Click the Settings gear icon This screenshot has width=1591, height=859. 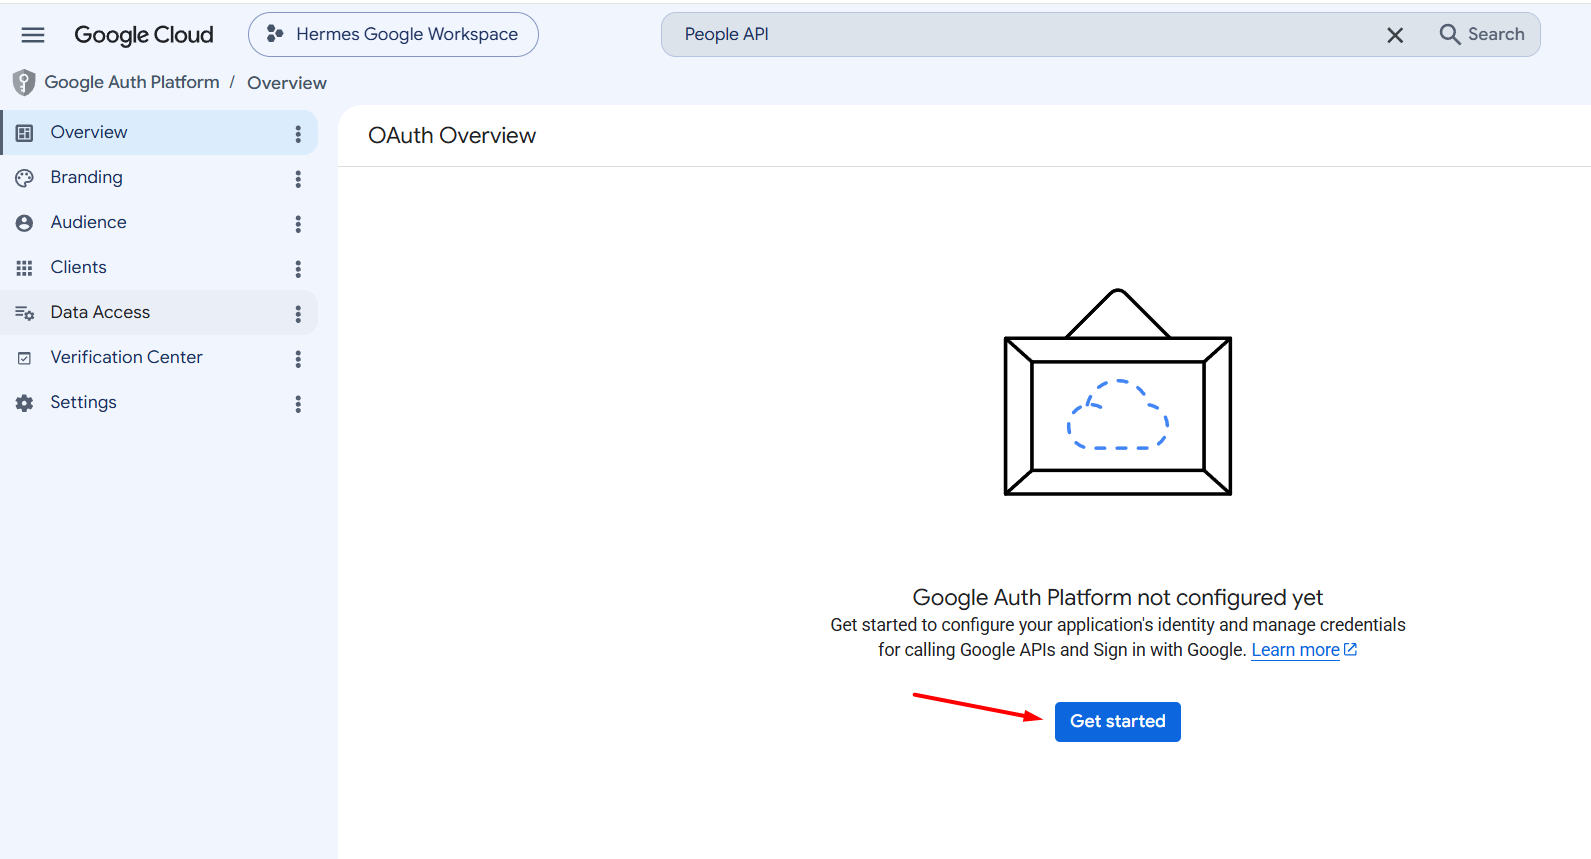coord(25,403)
